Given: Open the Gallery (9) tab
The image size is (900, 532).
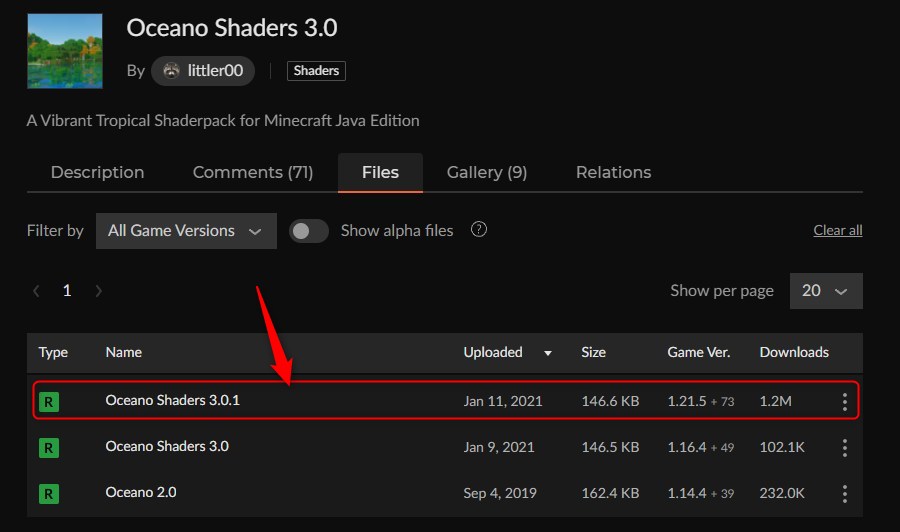Looking at the screenshot, I should [x=487, y=172].
